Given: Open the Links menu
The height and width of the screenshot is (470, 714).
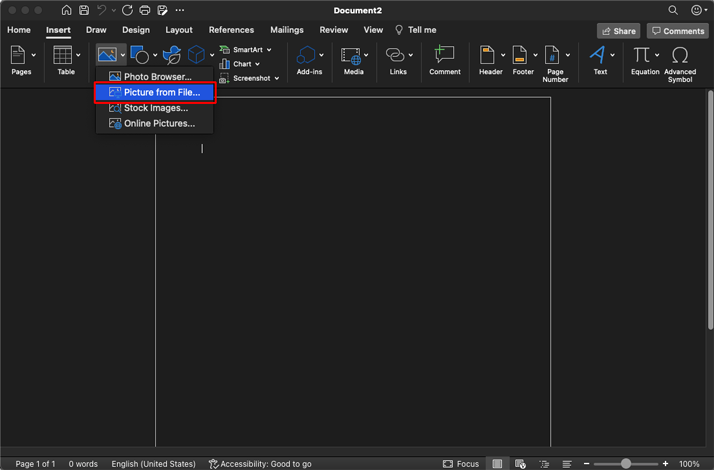Looking at the screenshot, I should (398, 61).
